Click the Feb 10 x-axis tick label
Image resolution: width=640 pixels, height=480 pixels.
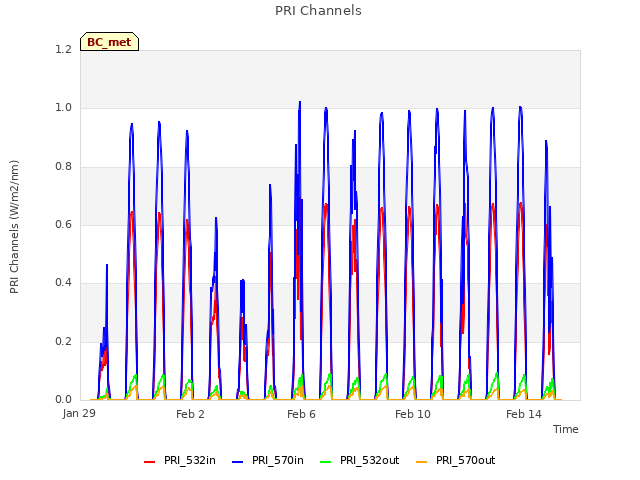(x=413, y=414)
